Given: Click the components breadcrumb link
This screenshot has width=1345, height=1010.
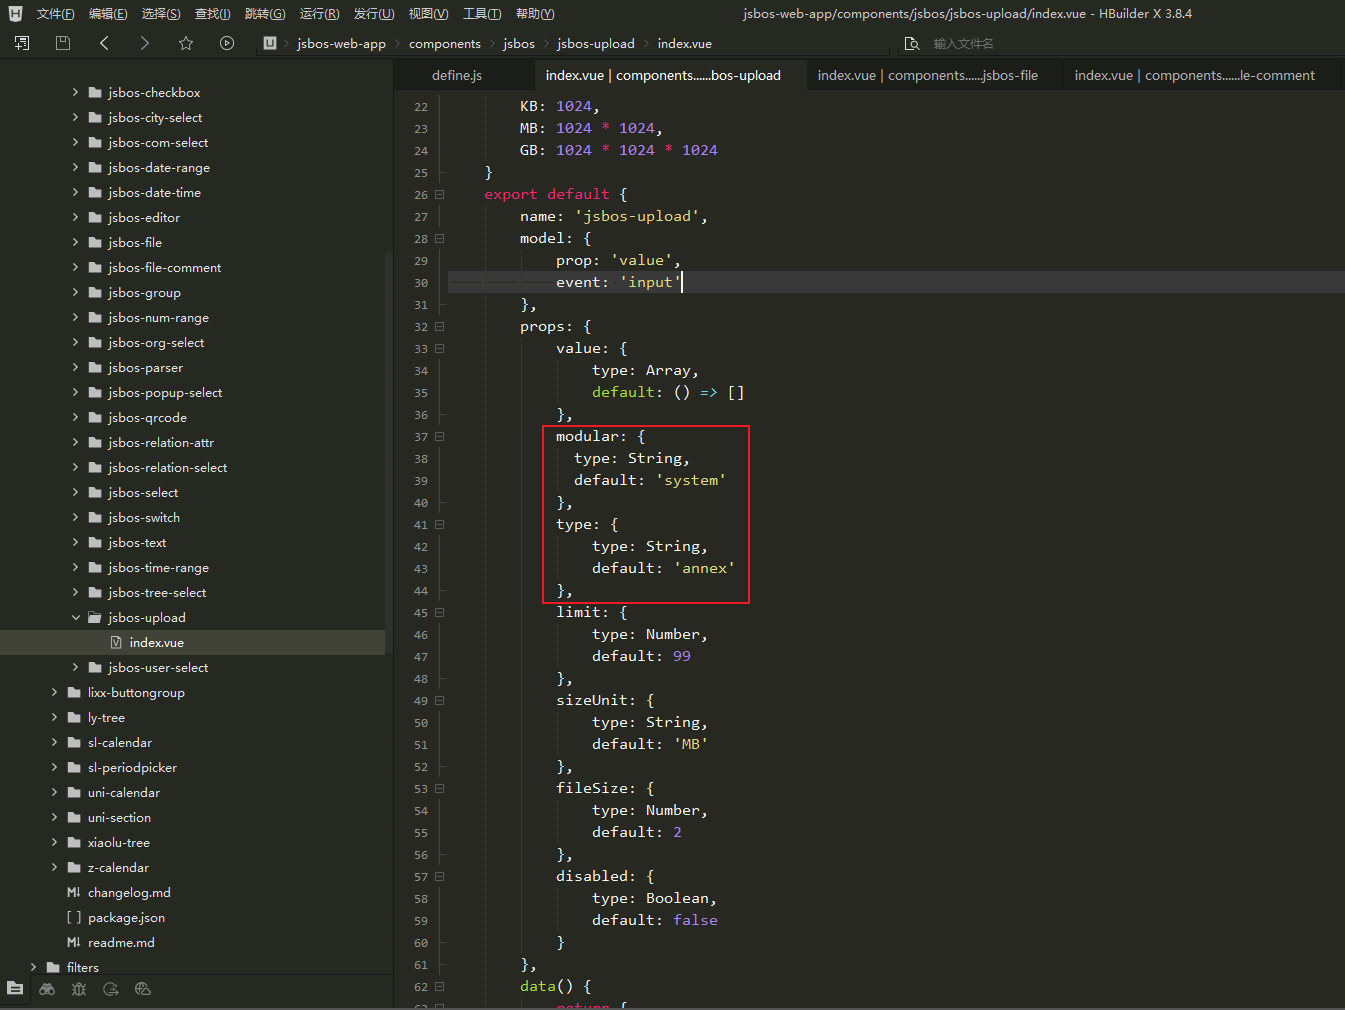Looking at the screenshot, I should [x=444, y=44].
